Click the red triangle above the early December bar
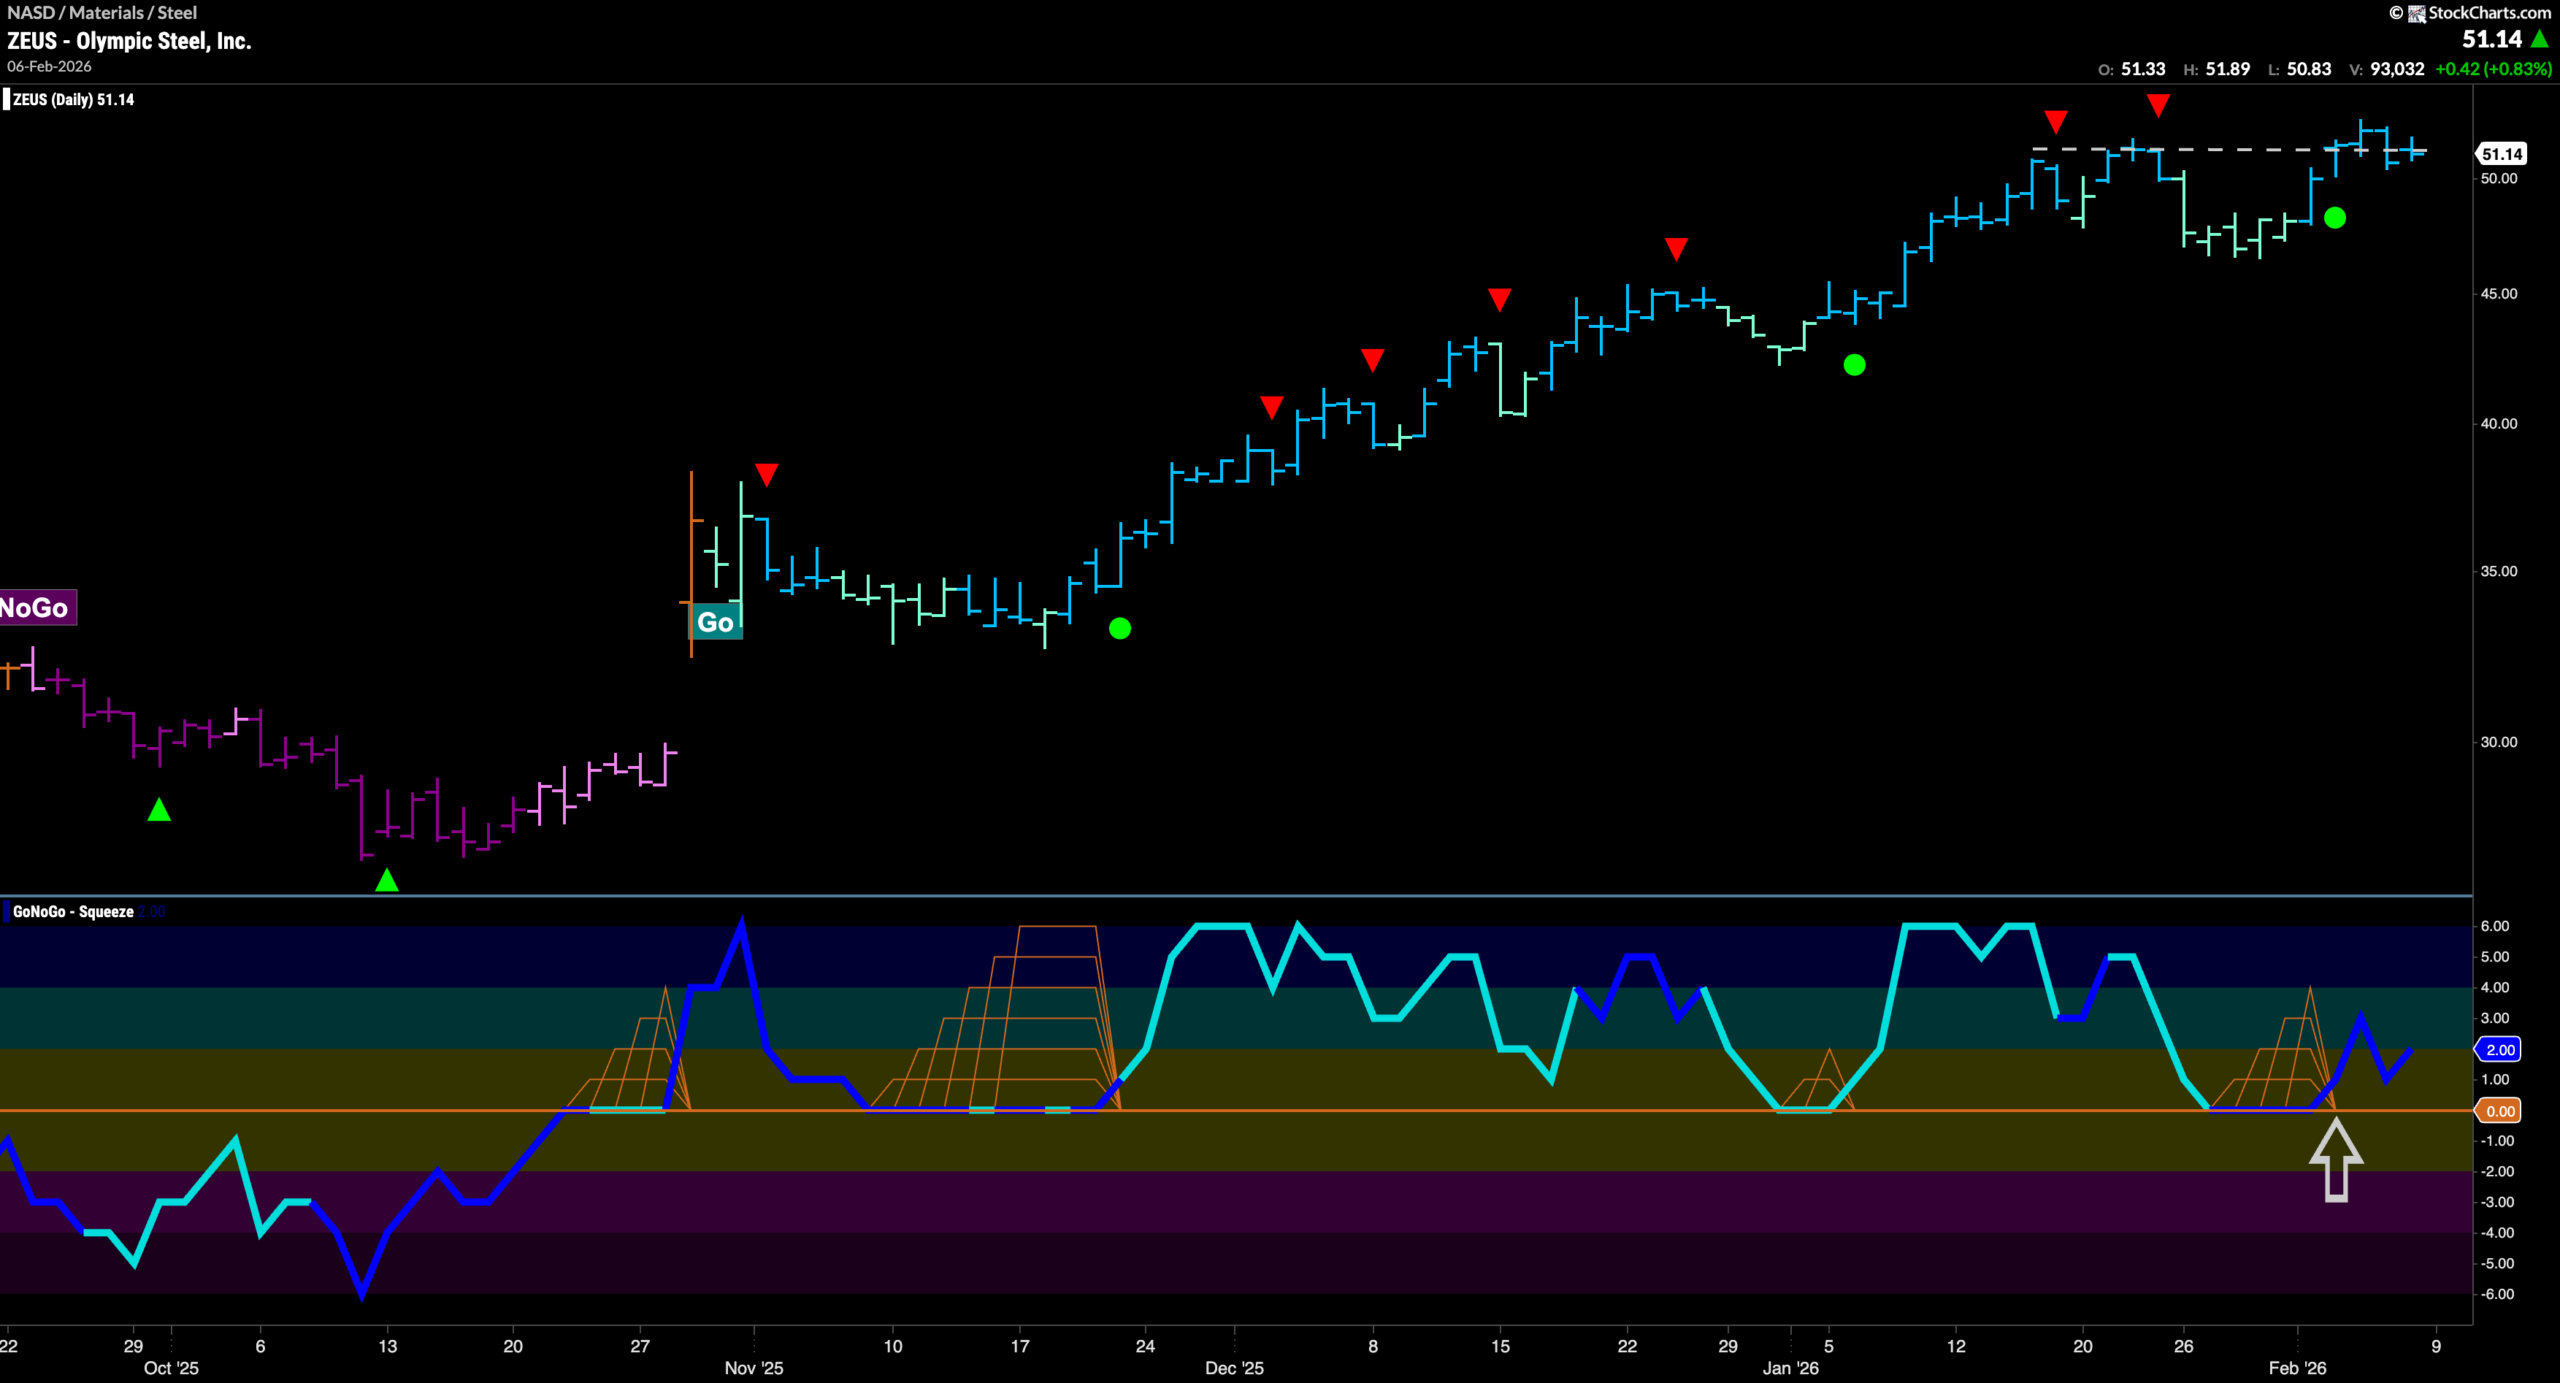 [1271, 406]
